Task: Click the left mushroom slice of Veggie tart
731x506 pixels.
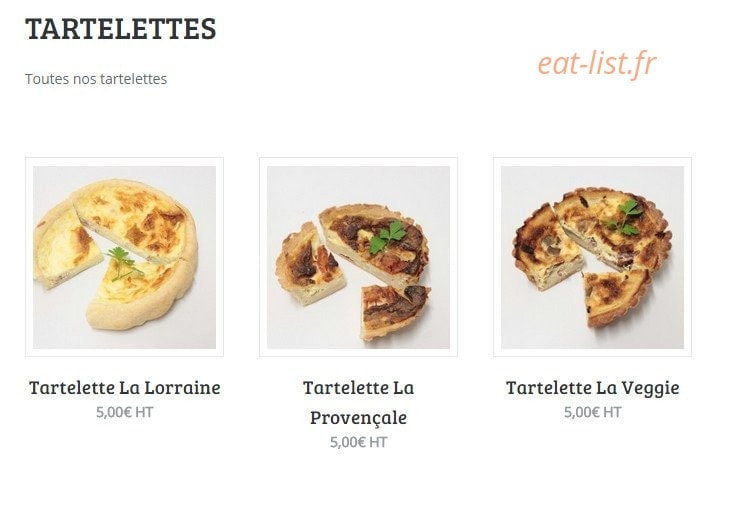Action: tap(548, 248)
